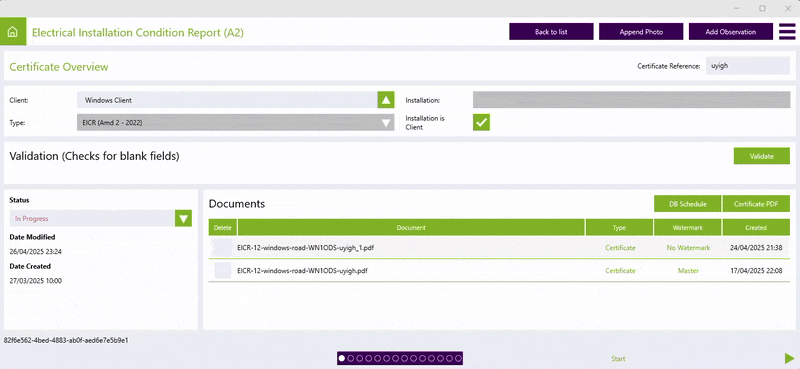This screenshot has width=800, height=369.
Task: Open EICR-12-windows-road-WN1ODS-uyigh_1.pdf
Action: click(307, 248)
